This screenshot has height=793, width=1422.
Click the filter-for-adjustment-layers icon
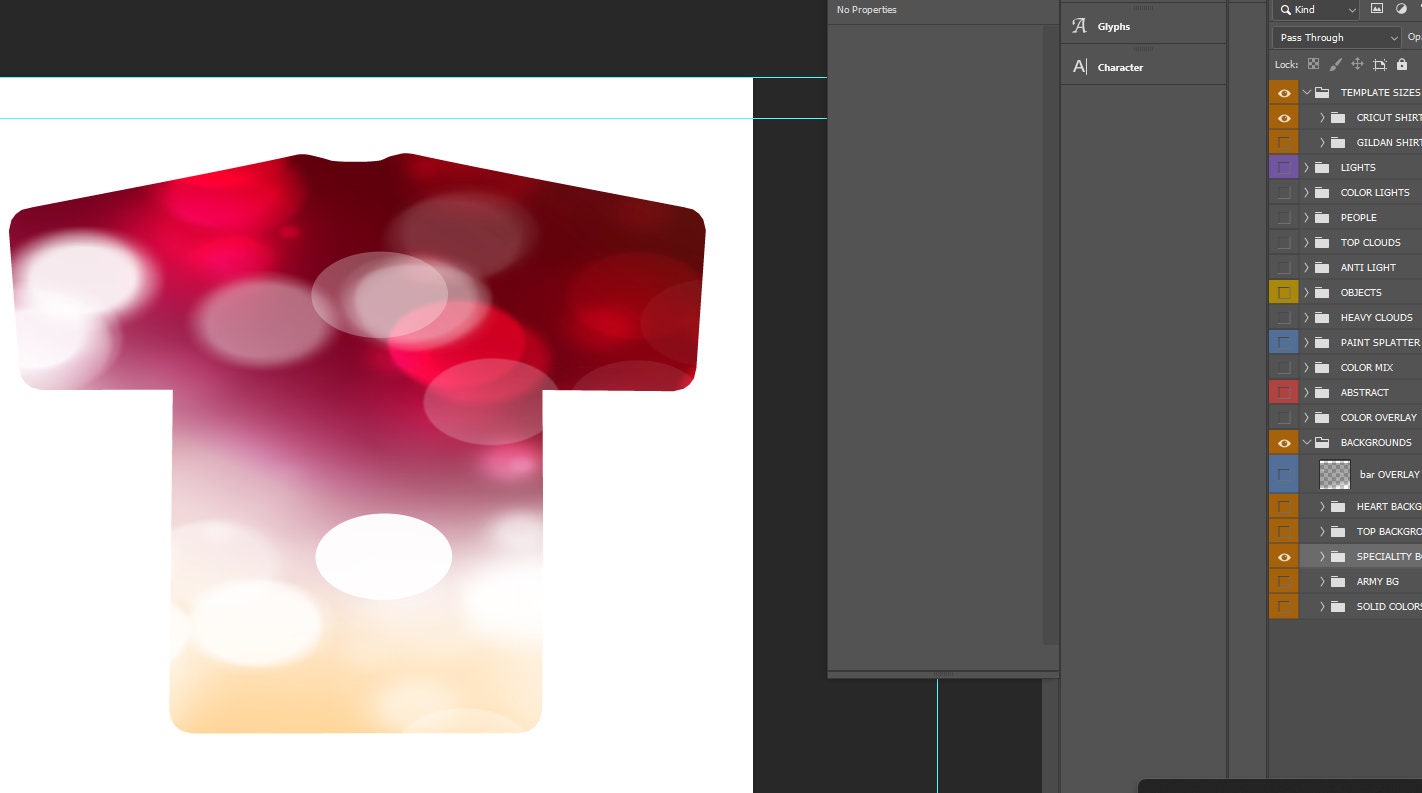coord(1402,9)
